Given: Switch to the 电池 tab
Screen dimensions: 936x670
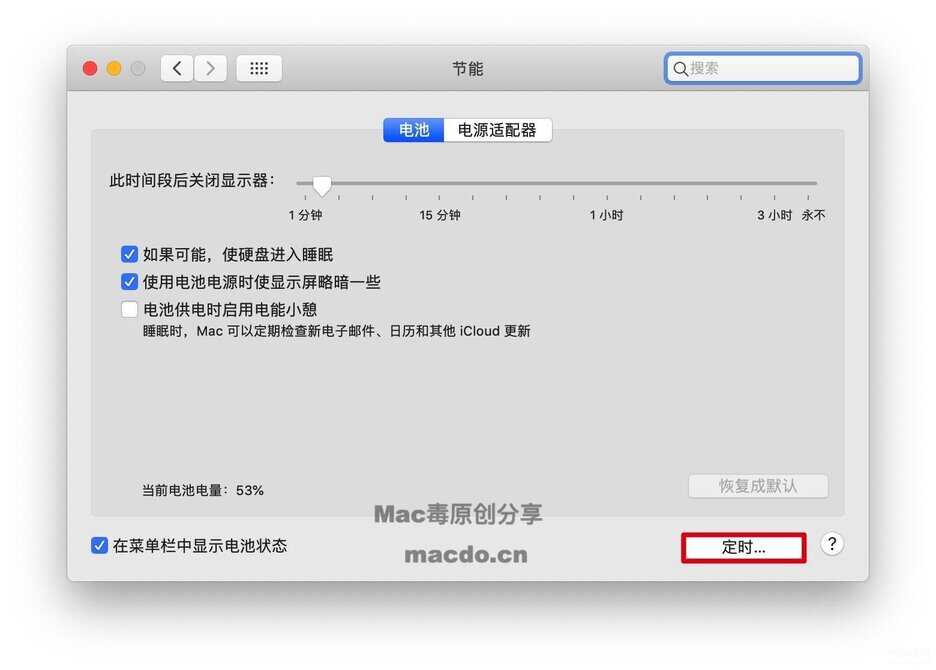Looking at the screenshot, I should point(414,130).
